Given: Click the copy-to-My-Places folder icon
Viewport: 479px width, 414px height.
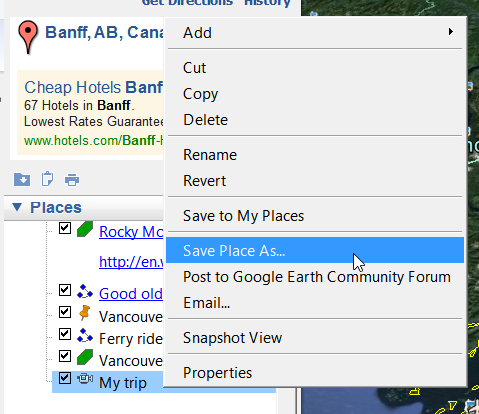Looking at the screenshot, I should (x=22, y=180).
